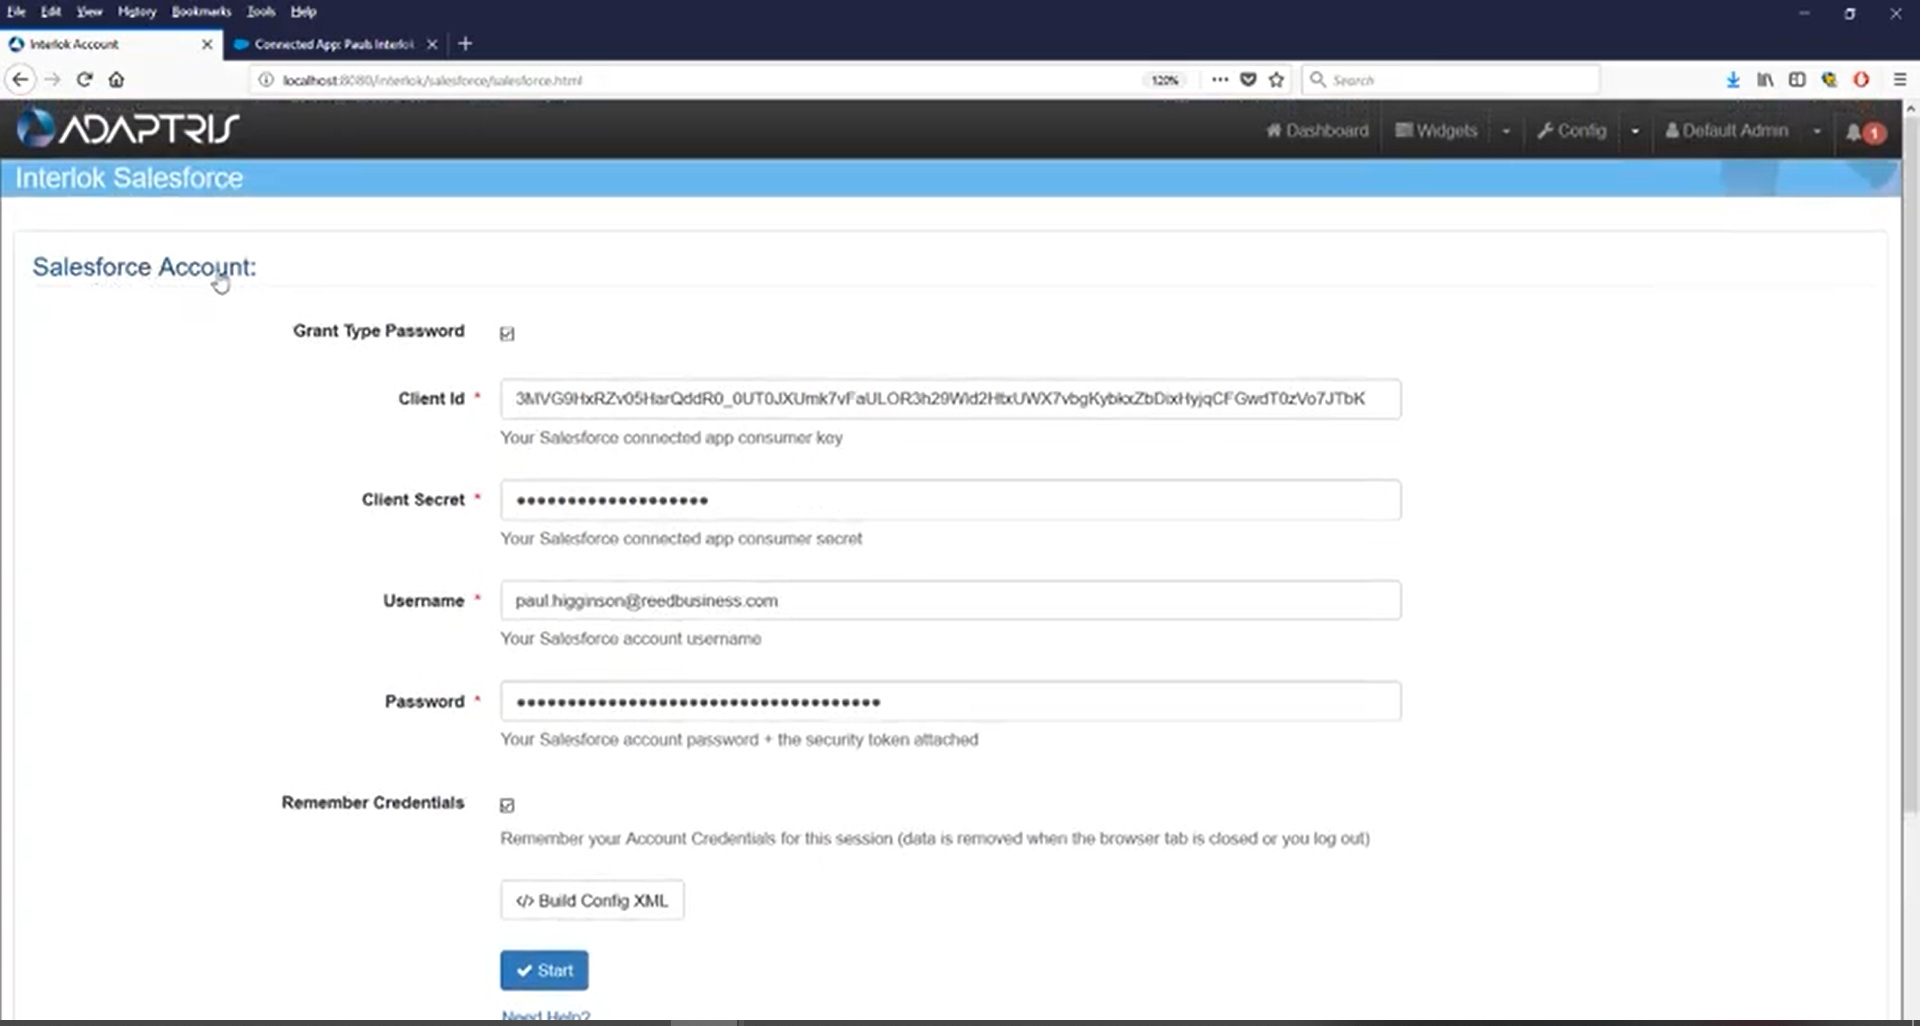Click into the Username field
The height and width of the screenshot is (1026, 1922).
pyautogui.click(x=950, y=601)
